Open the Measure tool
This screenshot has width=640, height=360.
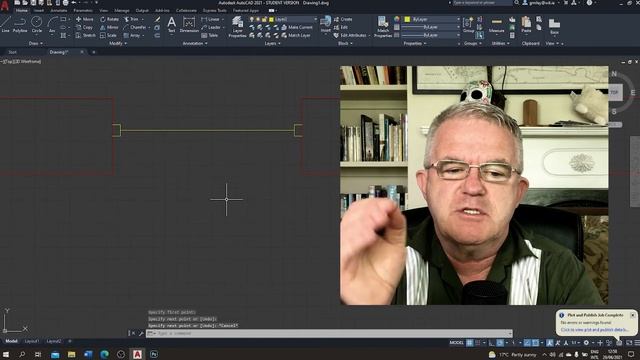[496, 24]
